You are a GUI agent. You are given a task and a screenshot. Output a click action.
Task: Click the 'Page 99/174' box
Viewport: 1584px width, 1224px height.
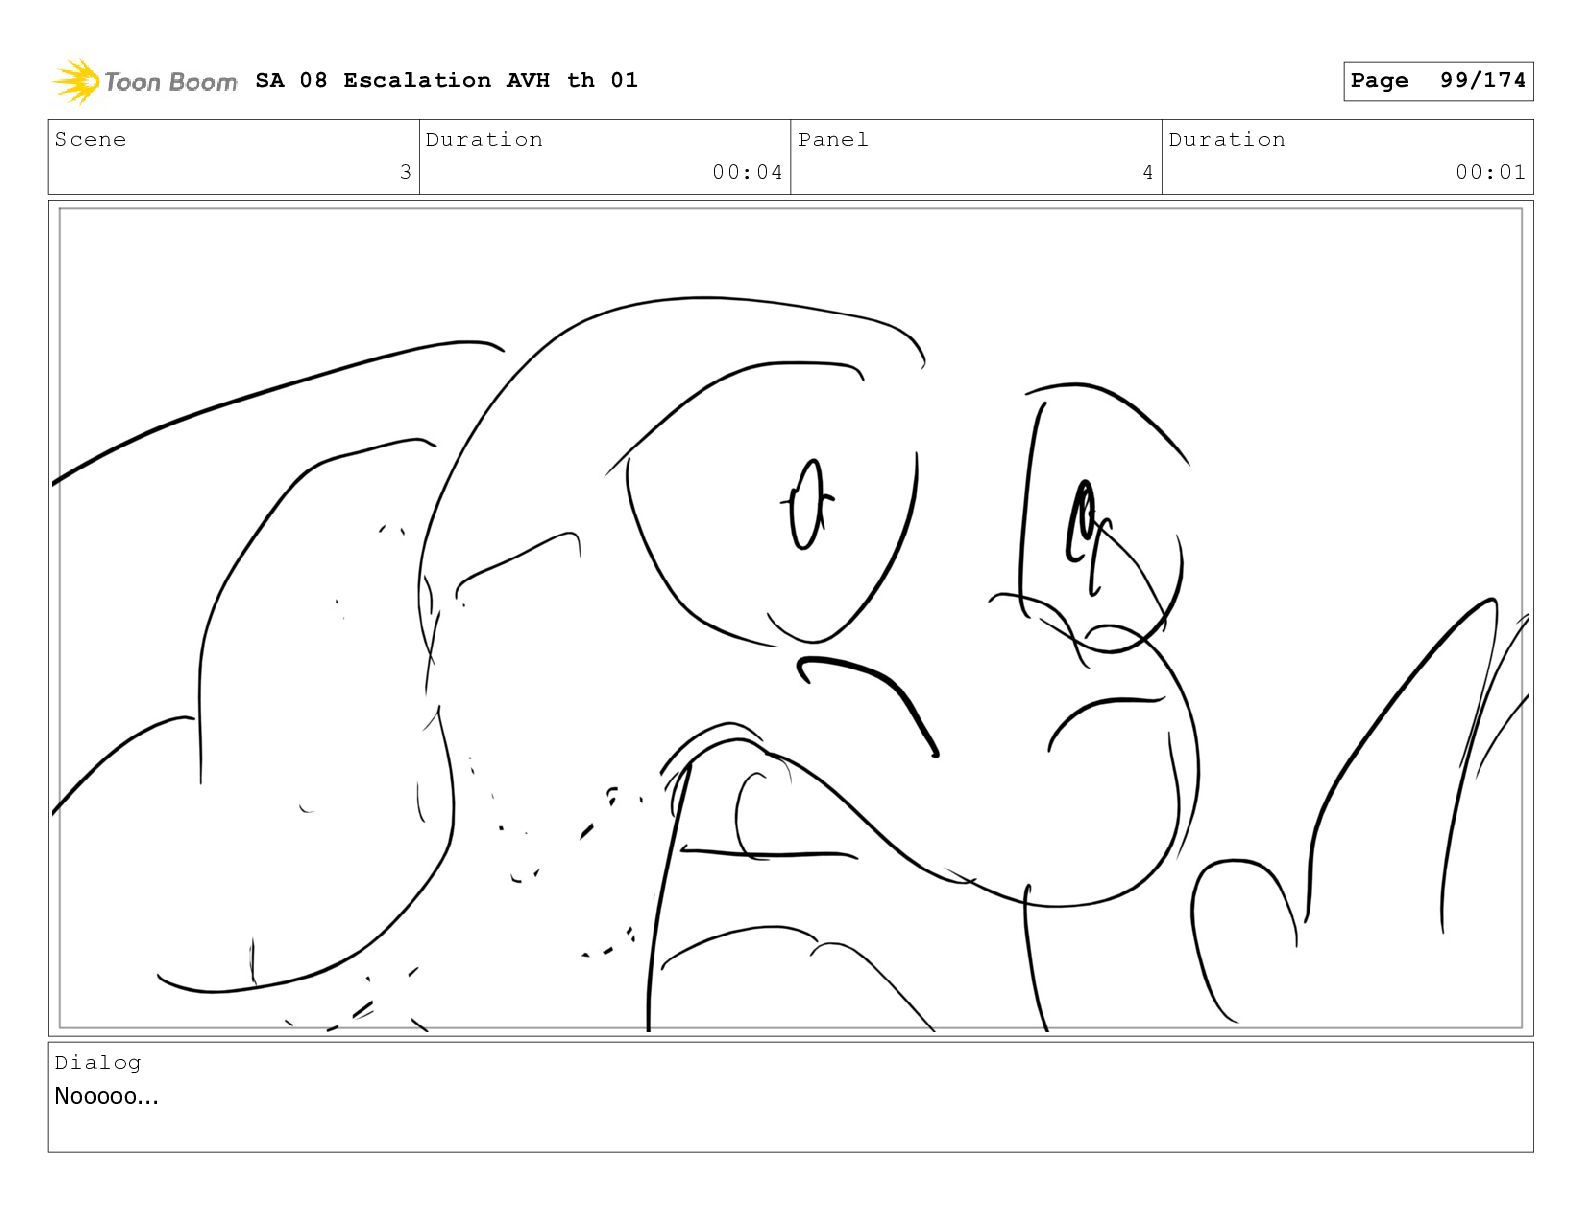[x=1438, y=81]
